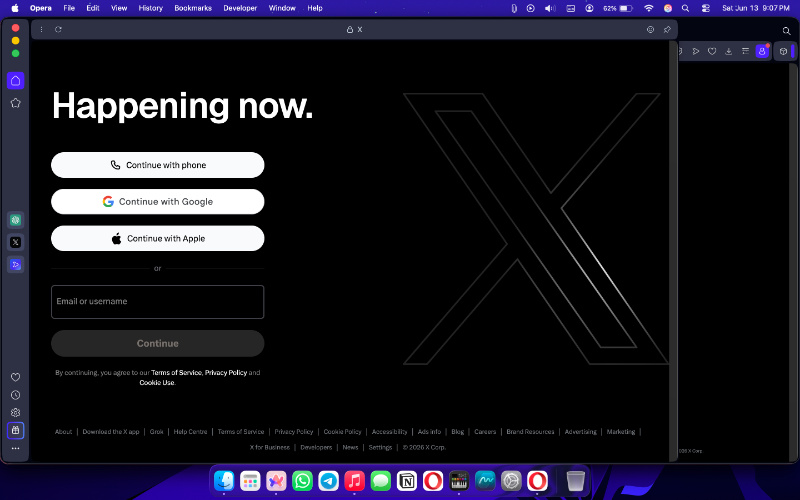Open the profile account icon with red badge
Screen dimensions: 800x500
click(762, 51)
